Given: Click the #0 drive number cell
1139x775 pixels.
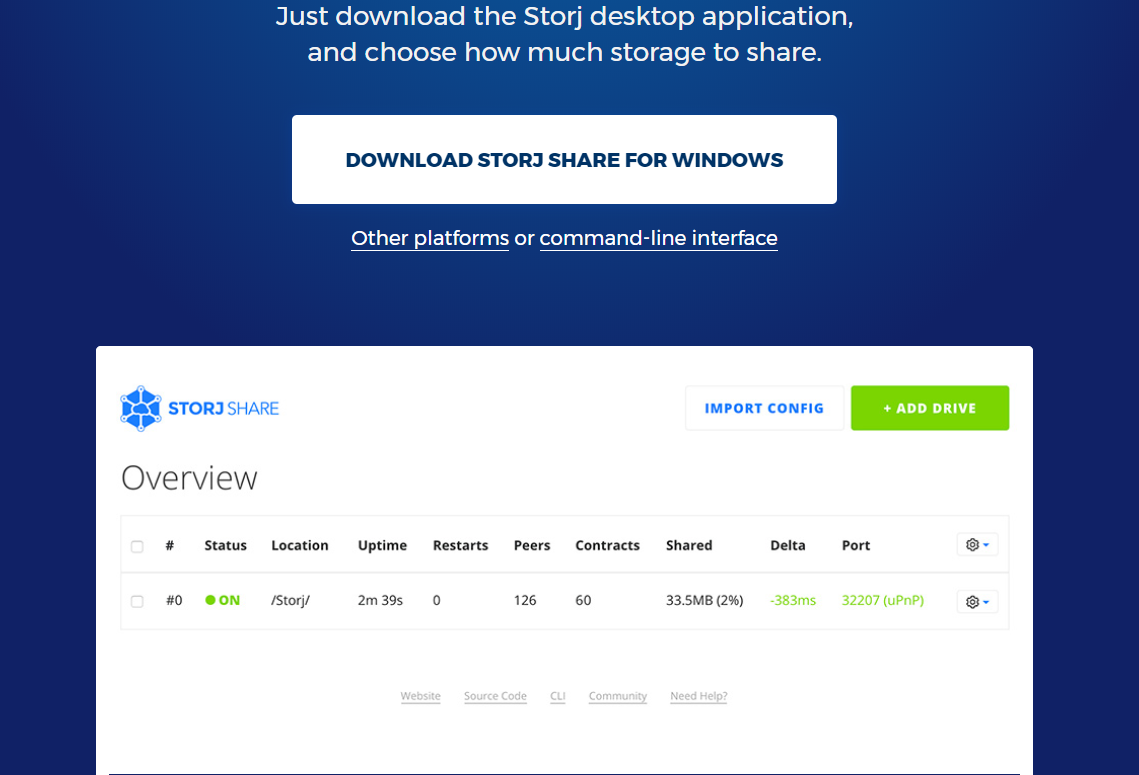Looking at the screenshot, I should (174, 601).
